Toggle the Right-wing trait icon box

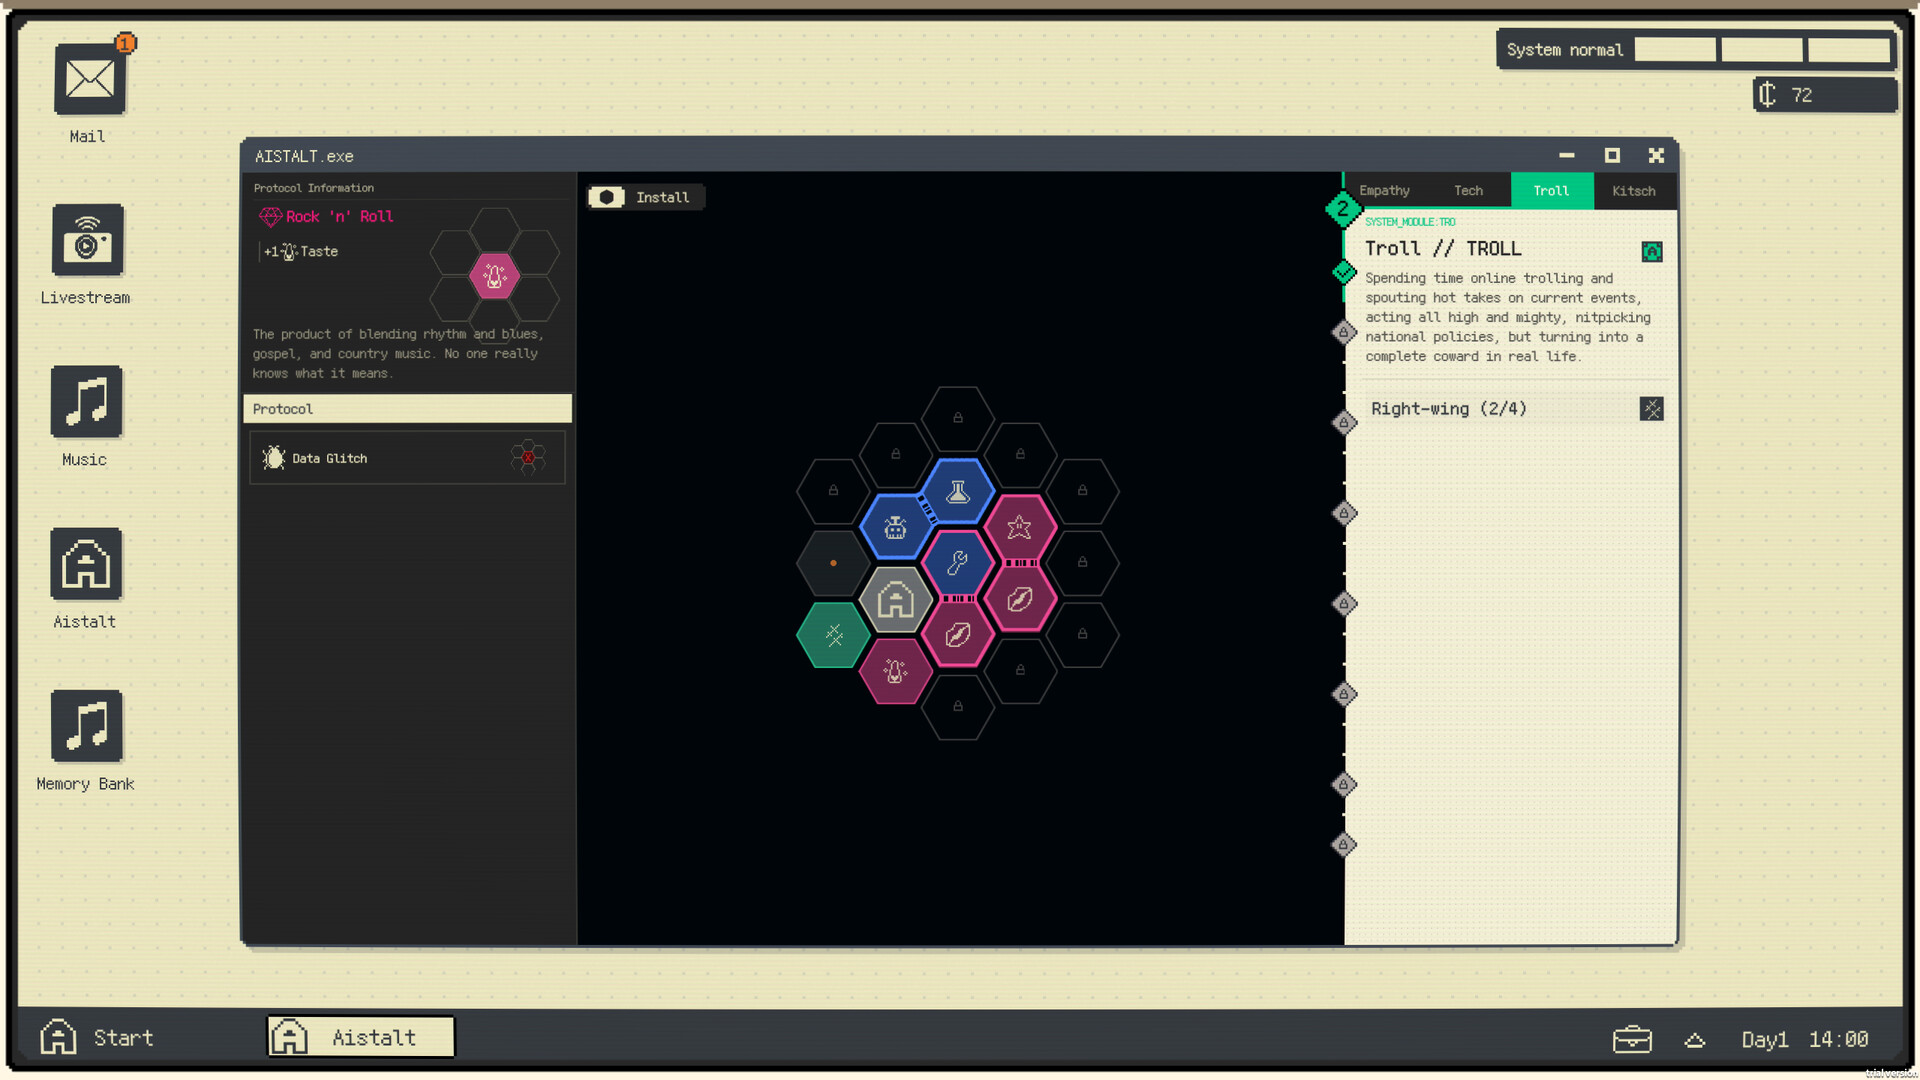(x=1651, y=409)
